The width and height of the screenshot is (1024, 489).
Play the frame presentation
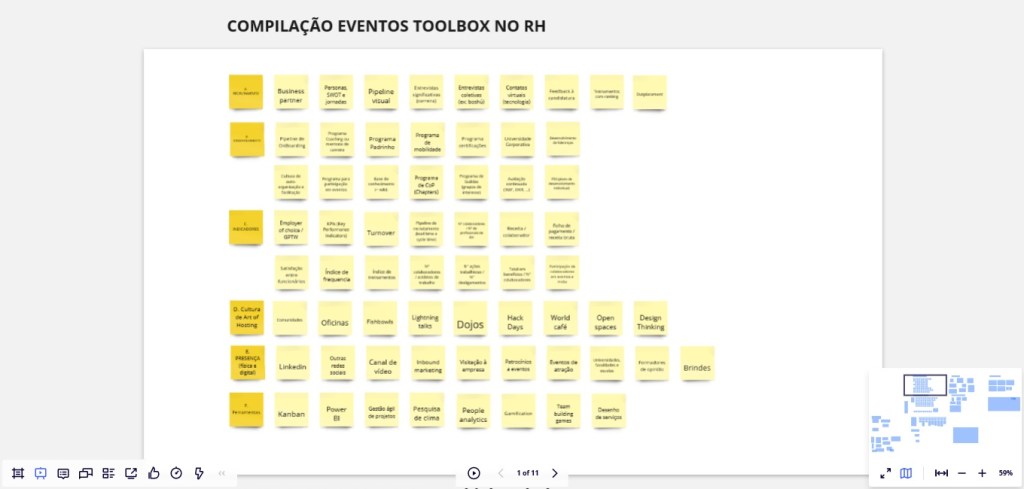[x=474, y=473]
